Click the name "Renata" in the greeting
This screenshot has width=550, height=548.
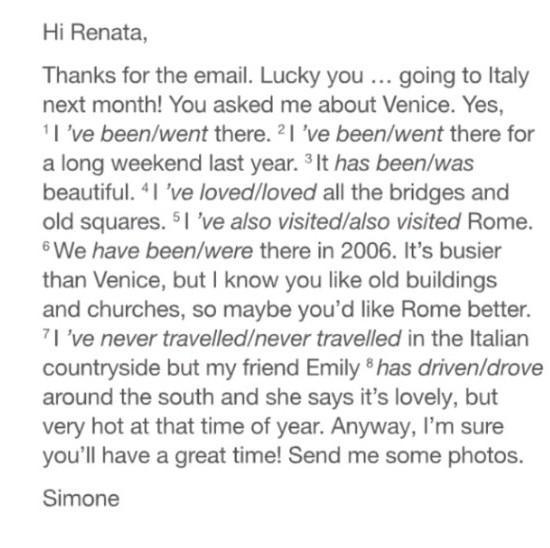(x=107, y=32)
